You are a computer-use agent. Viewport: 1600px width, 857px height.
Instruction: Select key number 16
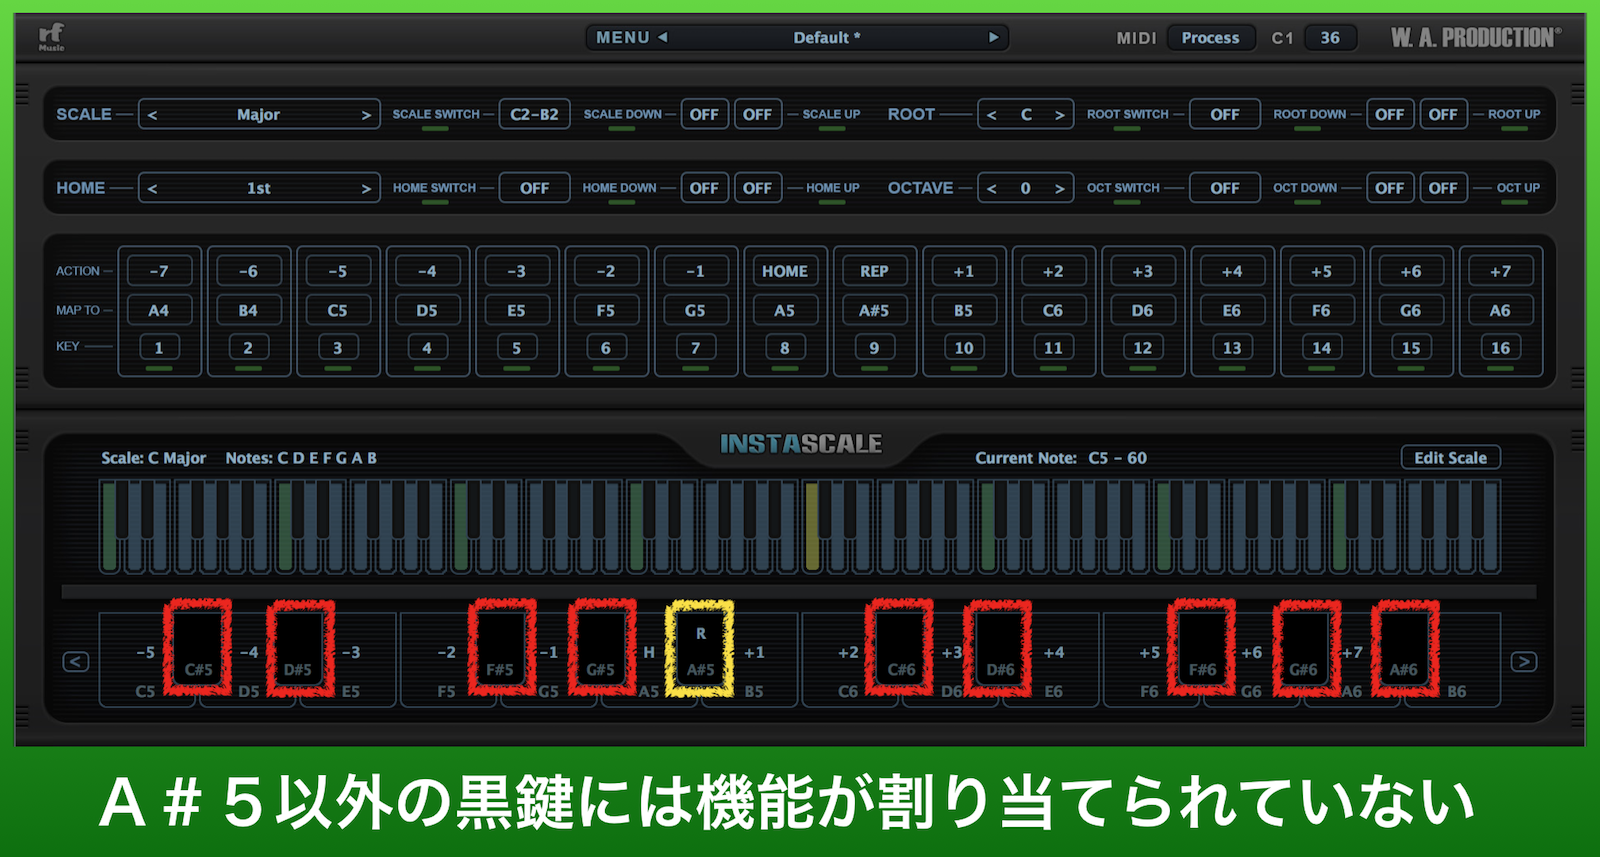1500,348
